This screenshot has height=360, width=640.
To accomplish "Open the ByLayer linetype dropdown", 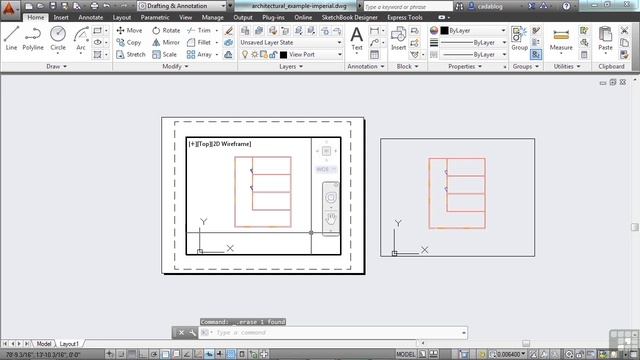I will pos(473,54).
